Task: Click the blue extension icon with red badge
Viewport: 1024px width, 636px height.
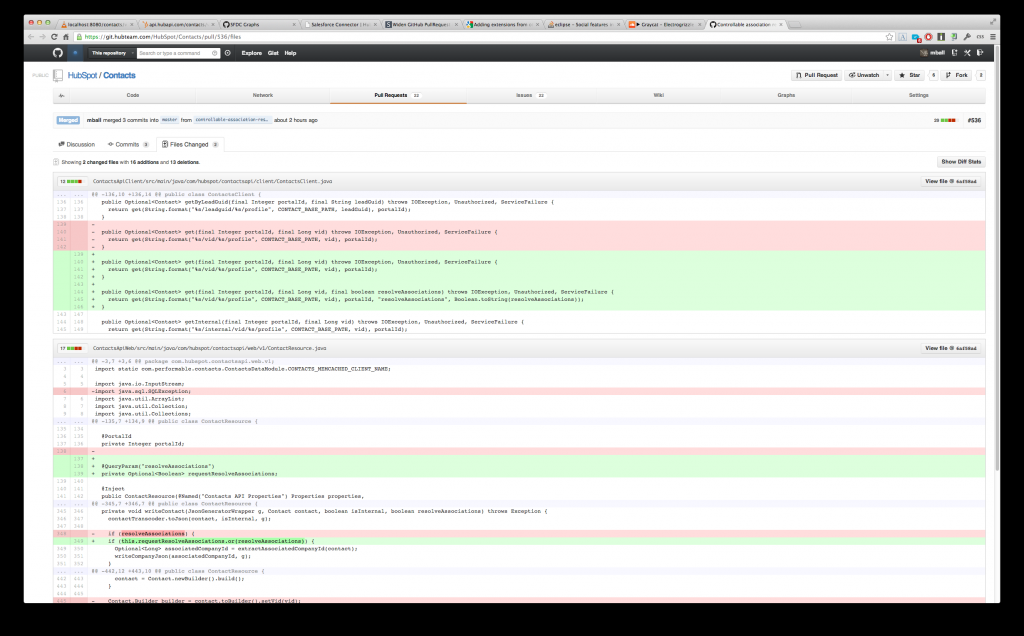Action: [x=916, y=37]
